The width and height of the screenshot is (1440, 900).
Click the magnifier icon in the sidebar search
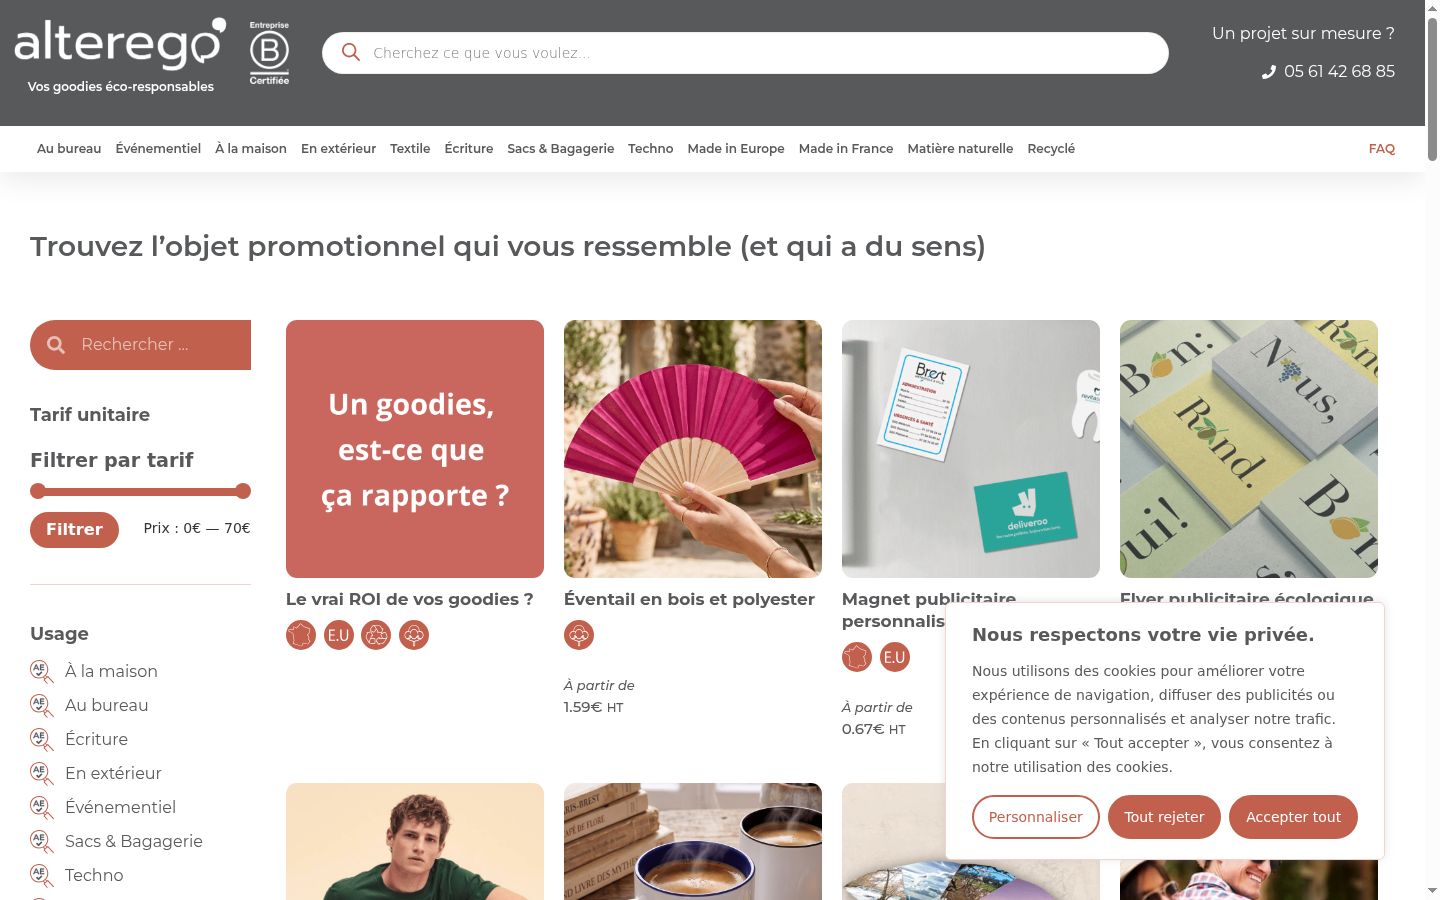coord(56,345)
